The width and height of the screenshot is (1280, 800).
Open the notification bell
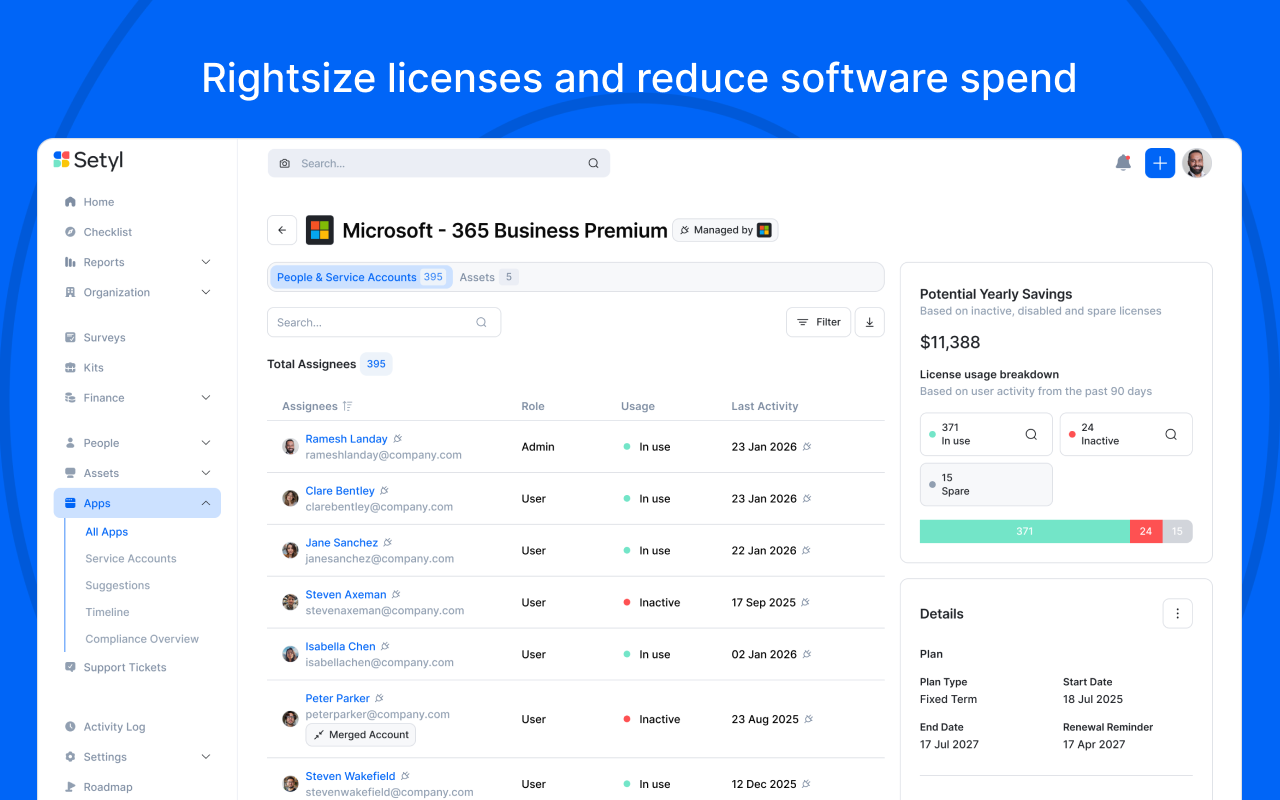1122,162
